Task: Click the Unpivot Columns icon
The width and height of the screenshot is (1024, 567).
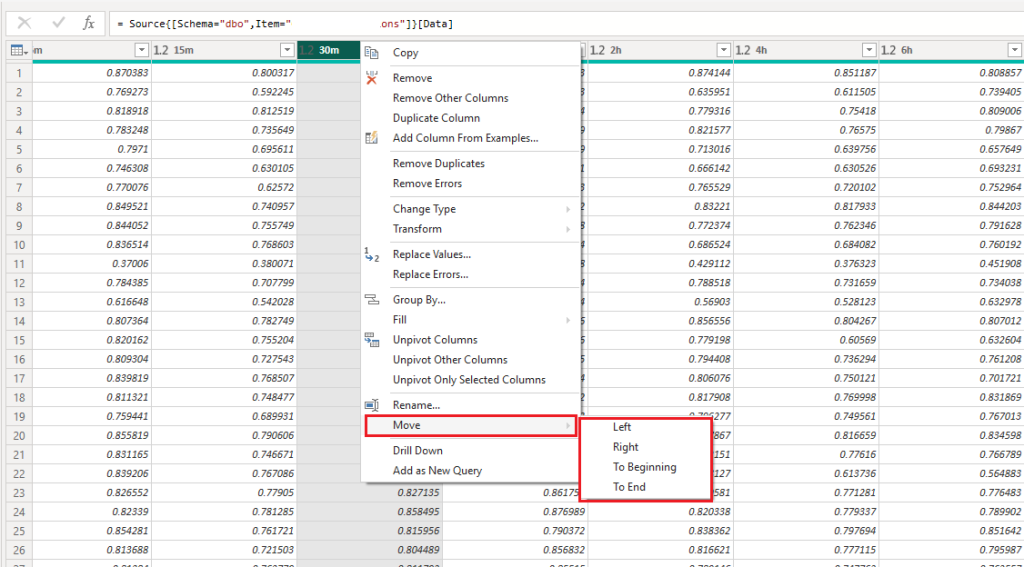Action: (x=372, y=340)
